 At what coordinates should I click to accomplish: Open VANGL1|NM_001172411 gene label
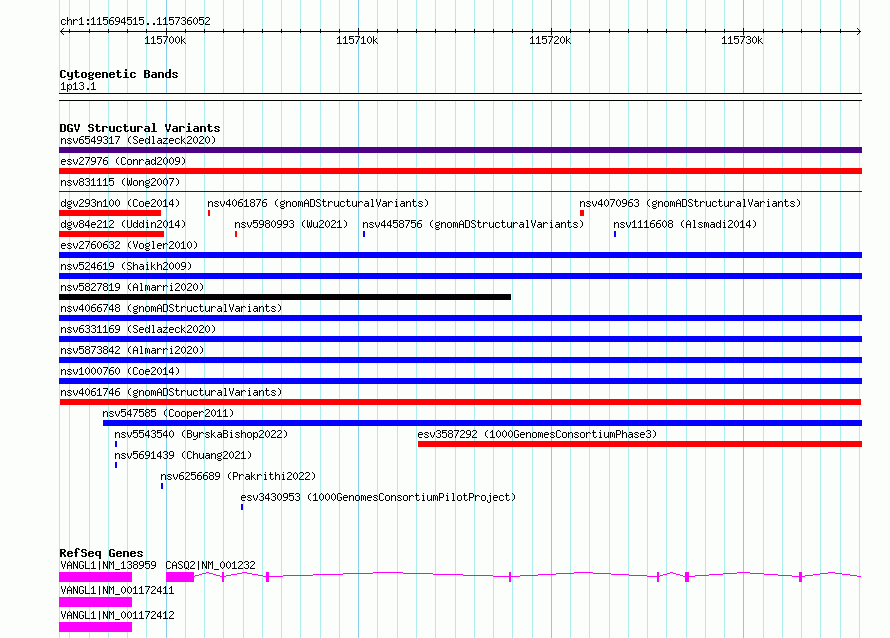(x=117, y=590)
